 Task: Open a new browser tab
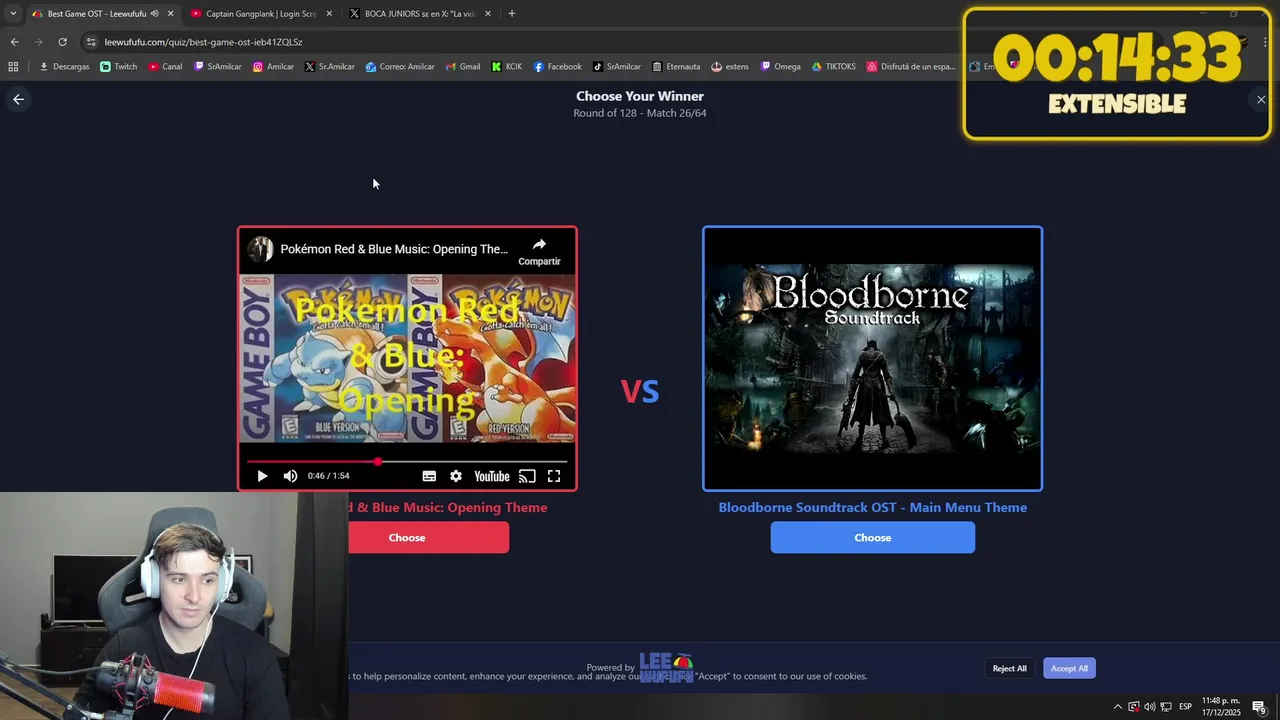511,14
